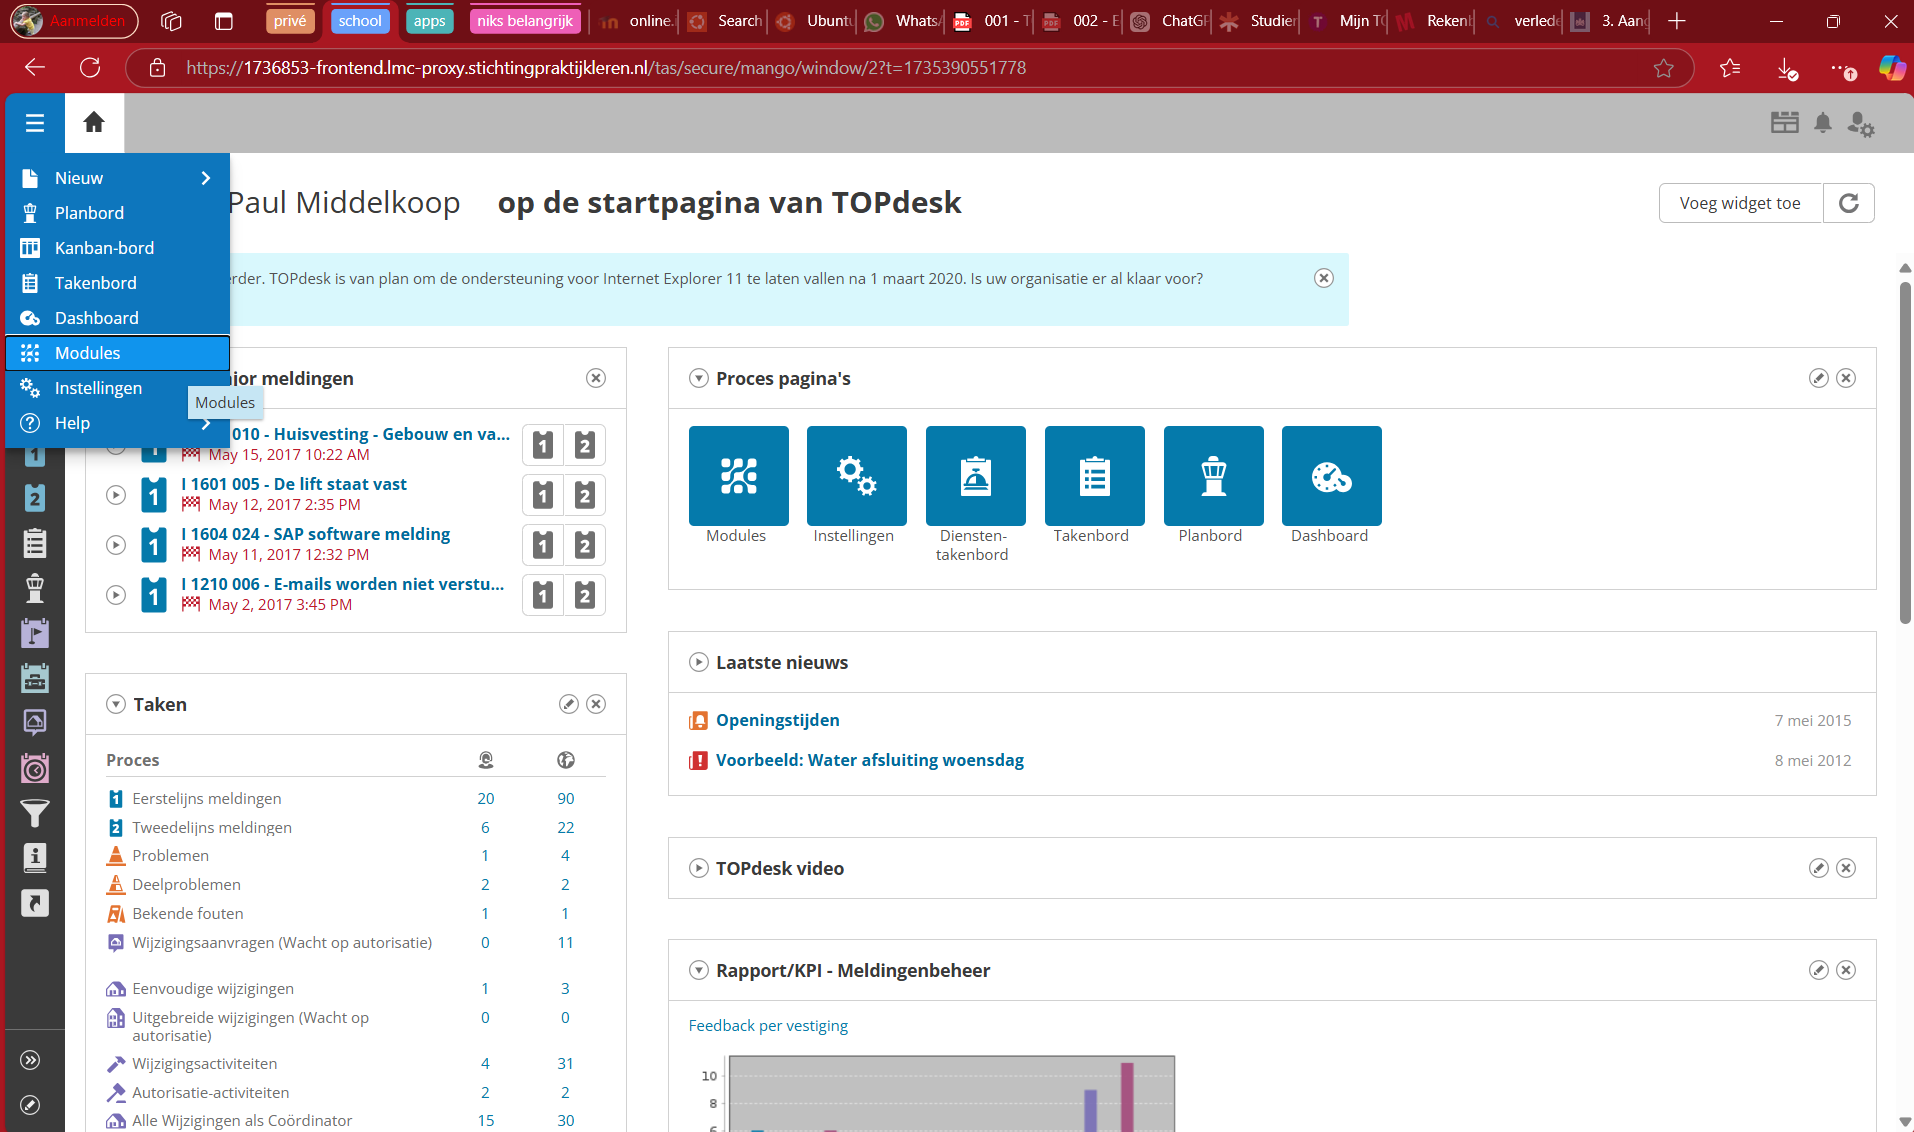Open the Diensten-takenbord tile

coord(975,476)
